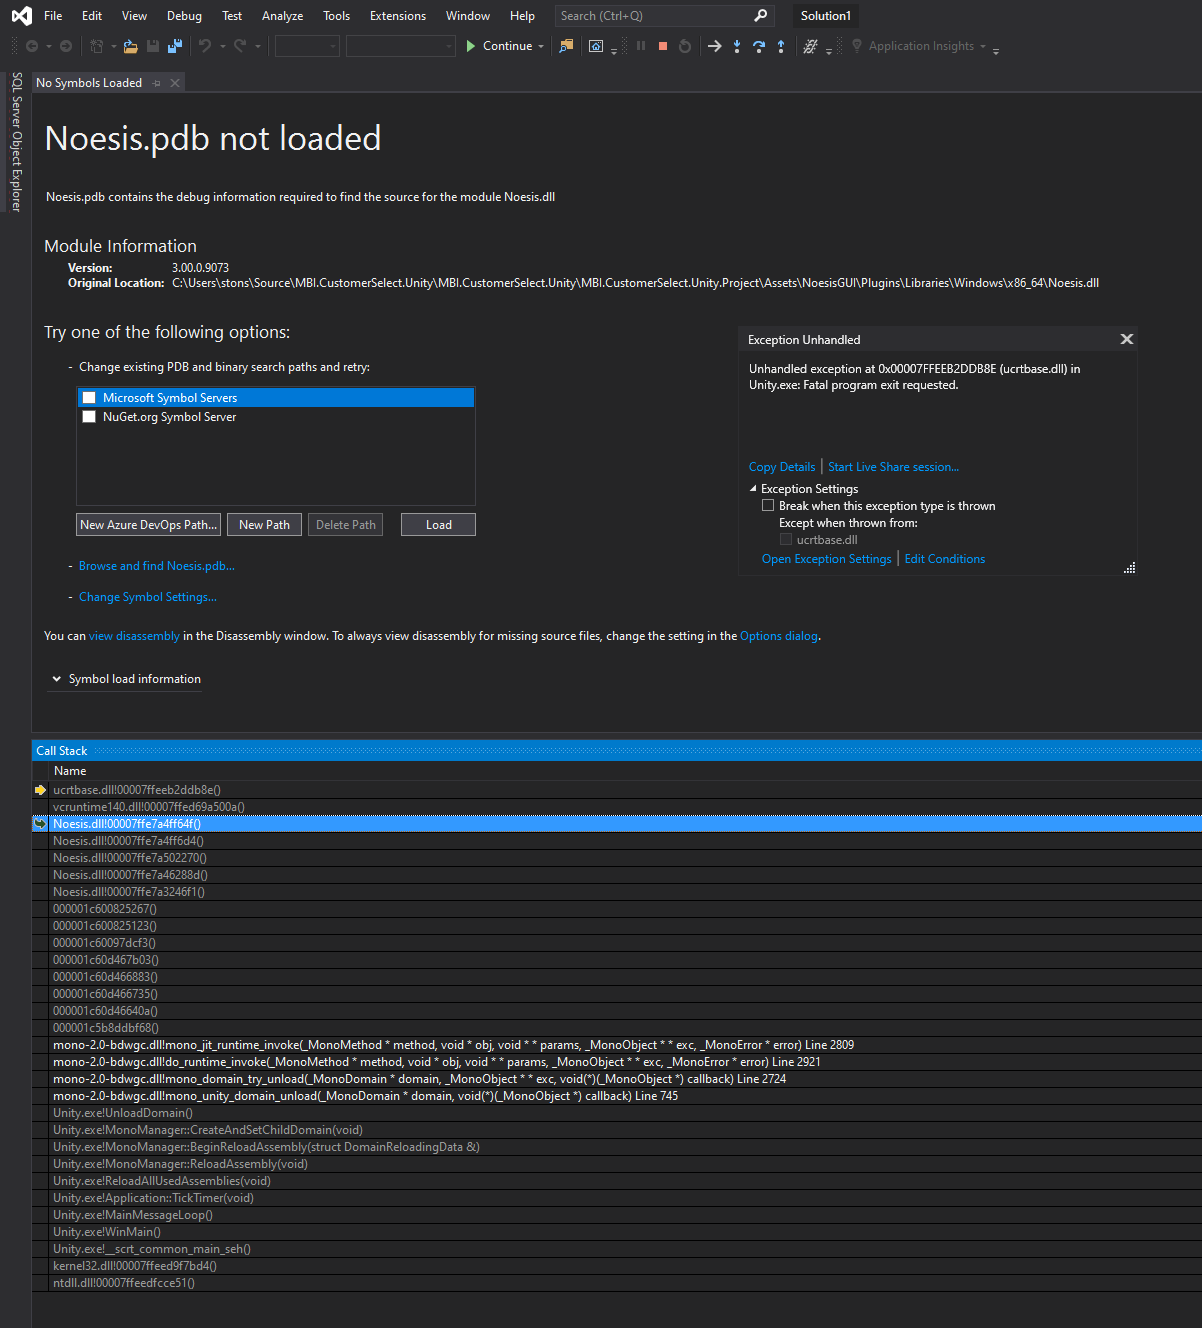1202x1328 pixels.
Task: Select the vcruntime140.dll call stack frame
Action: pyautogui.click(x=149, y=807)
